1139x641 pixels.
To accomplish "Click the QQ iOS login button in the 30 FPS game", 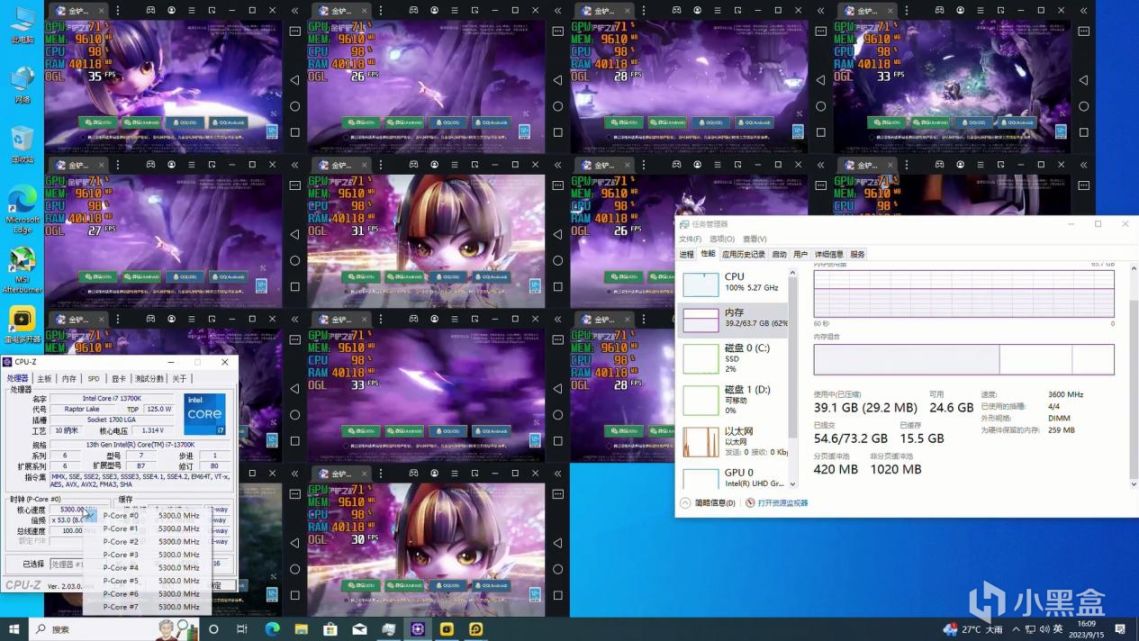I will (x=448, y=585).
